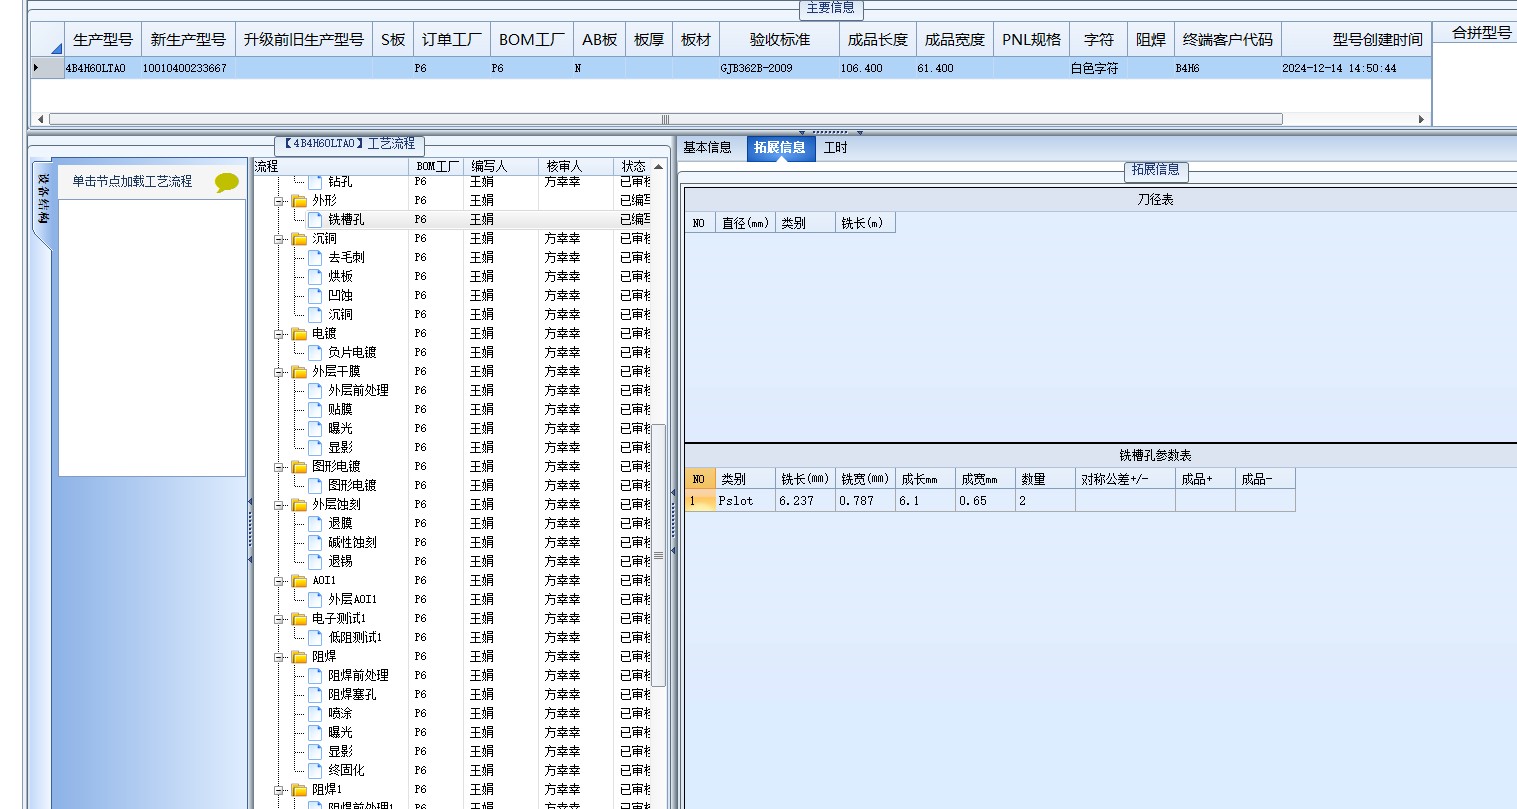Click the document icon beside 终固化
The width and height of the screenshot is (1517, 809).
click(315, 770)
